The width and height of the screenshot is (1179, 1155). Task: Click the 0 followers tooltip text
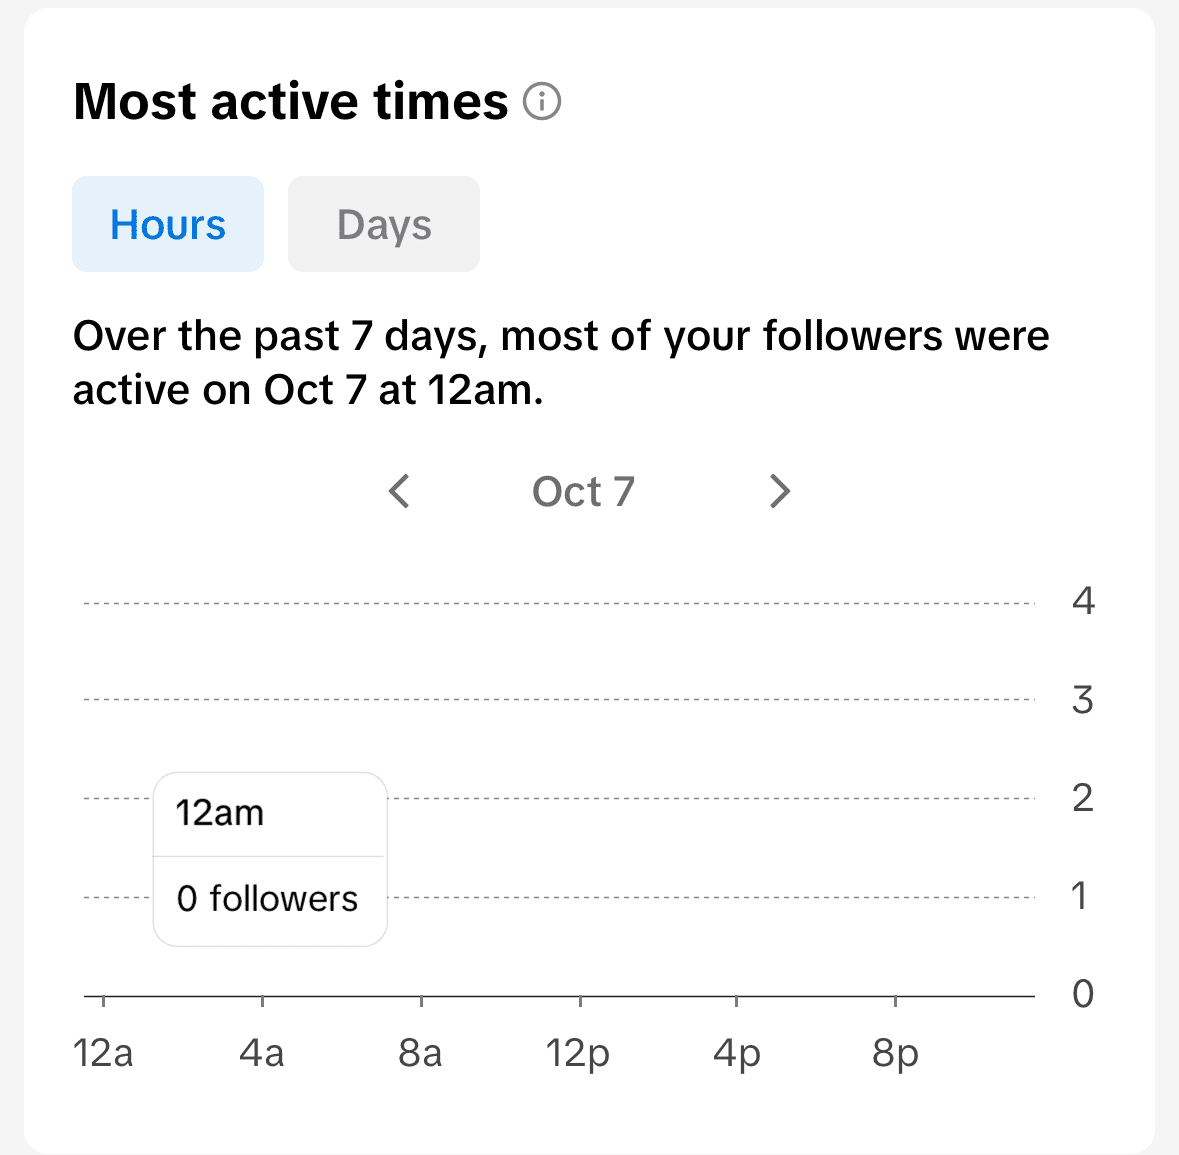tap(268, 898)
